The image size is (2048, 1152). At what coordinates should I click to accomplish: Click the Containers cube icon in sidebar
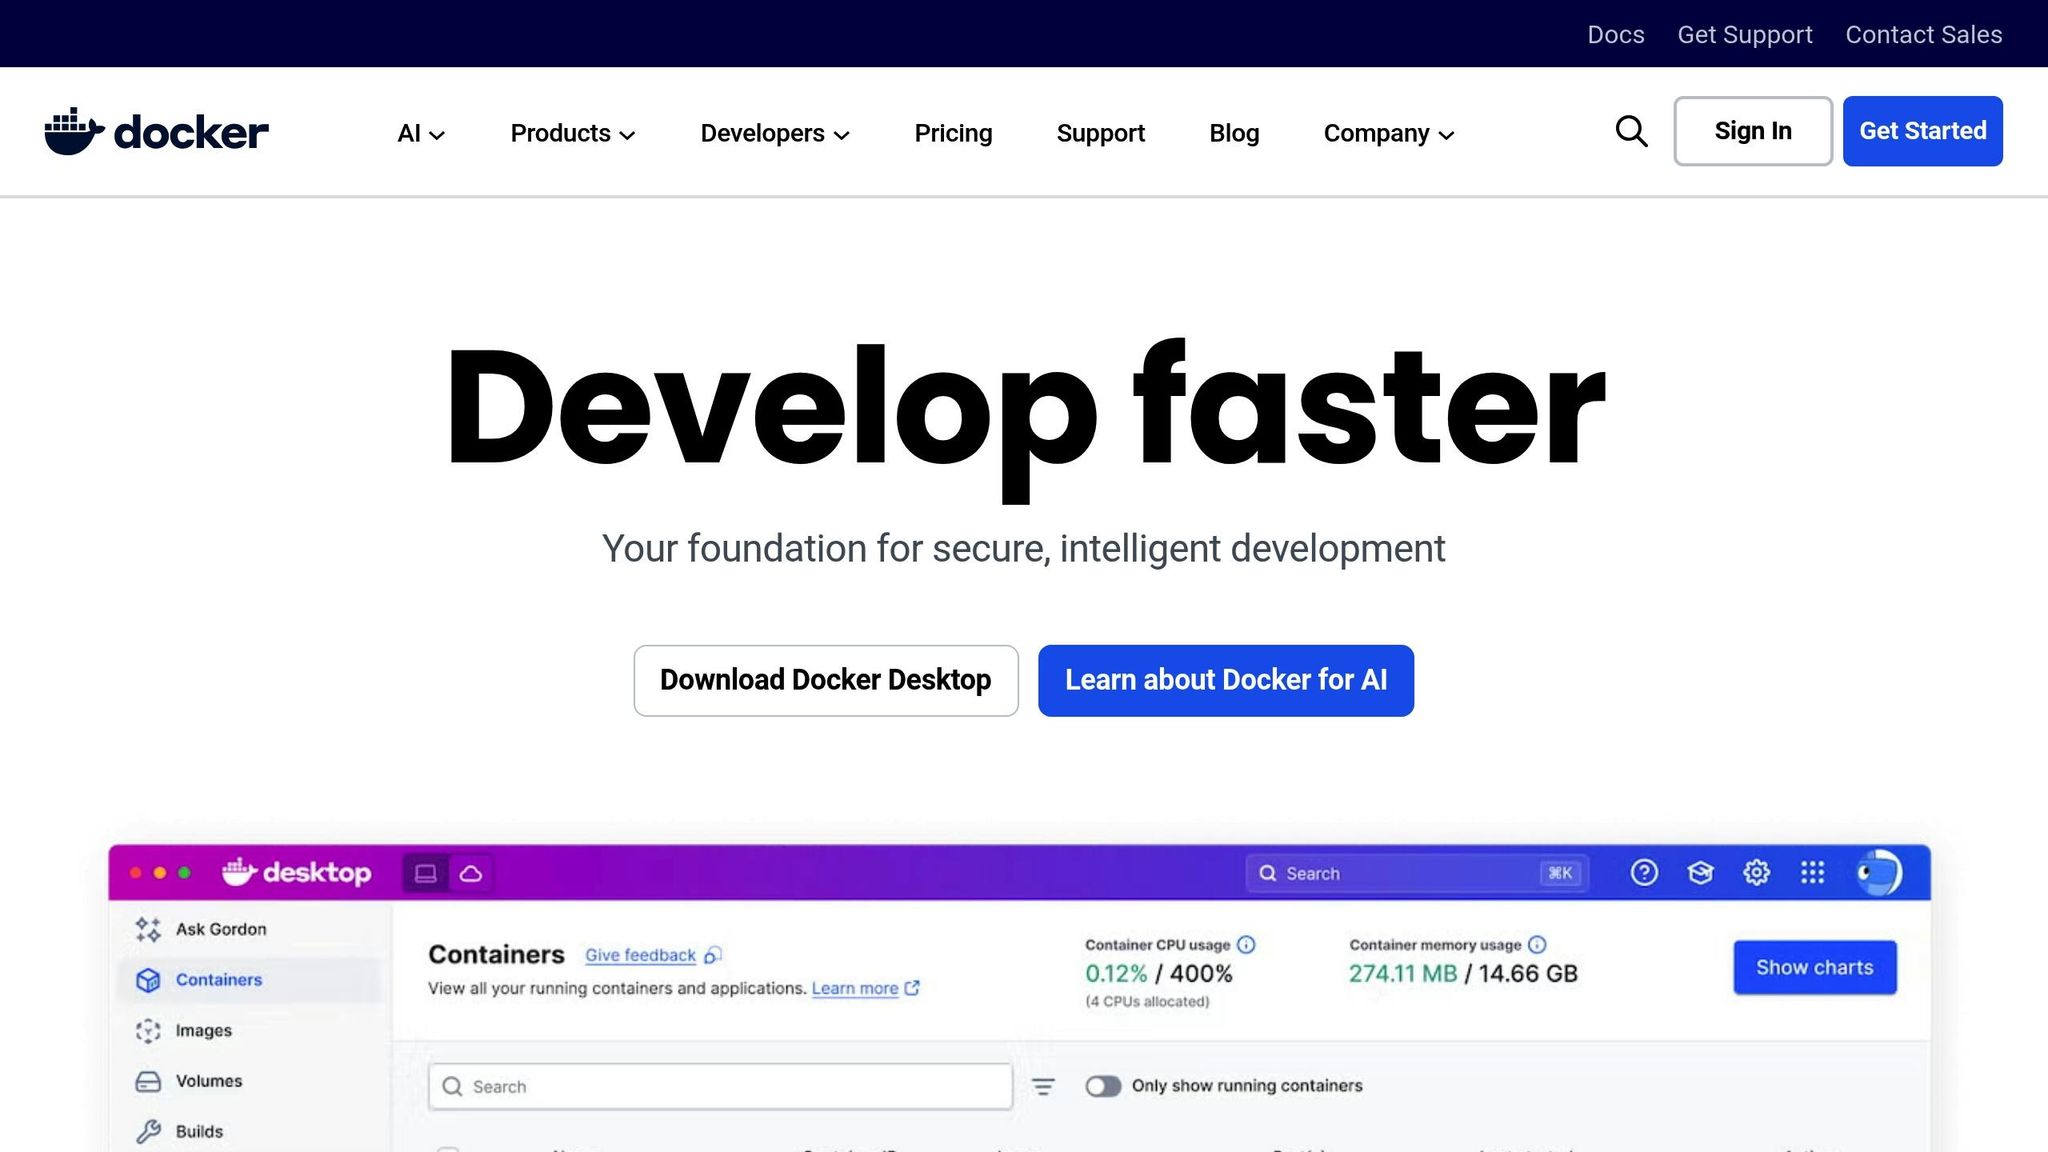(148, 980)
